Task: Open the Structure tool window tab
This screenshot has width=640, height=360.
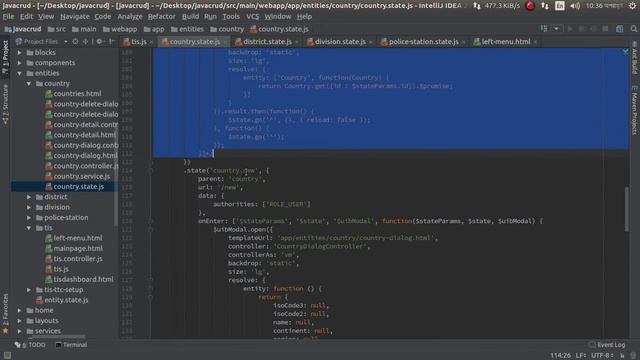Action: [5, 104]
